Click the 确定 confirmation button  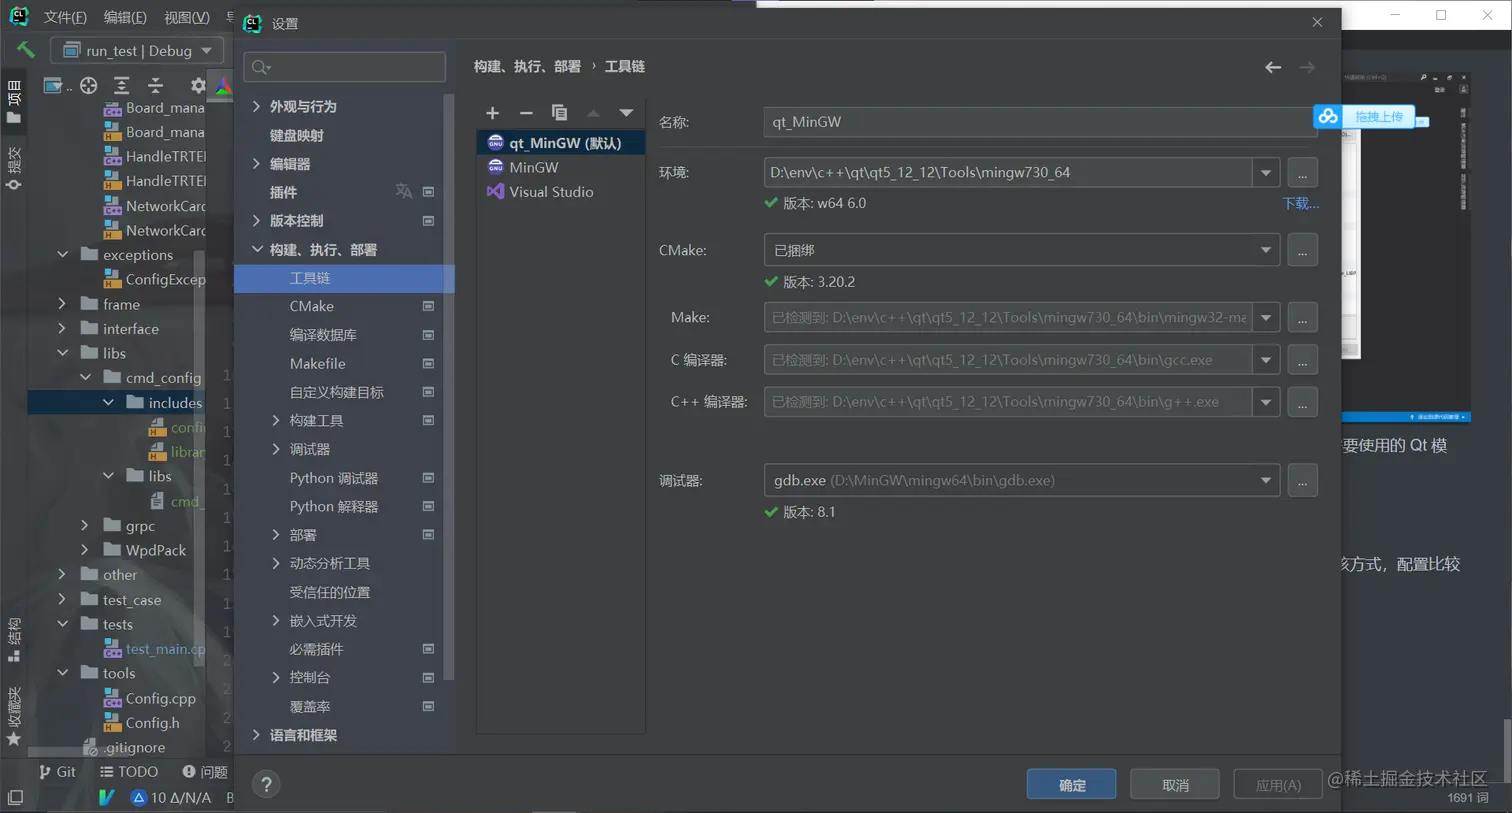pyautogui.click(x=1070, y=784)
